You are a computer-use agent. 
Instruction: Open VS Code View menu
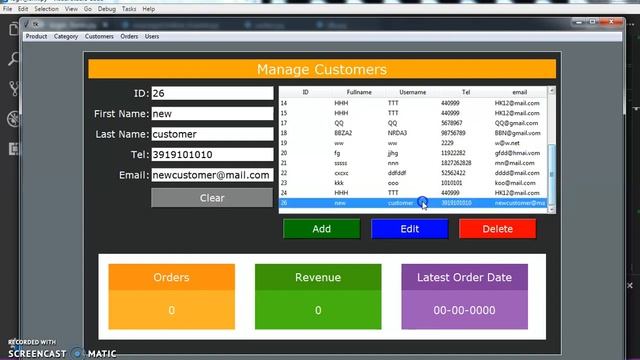[71, 9]
